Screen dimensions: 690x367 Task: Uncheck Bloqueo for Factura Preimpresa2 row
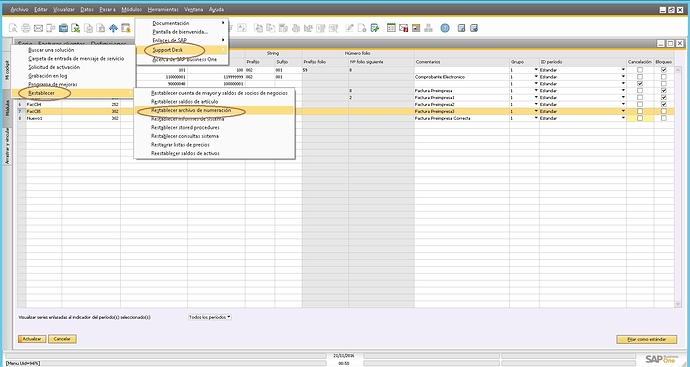point(664,105)
